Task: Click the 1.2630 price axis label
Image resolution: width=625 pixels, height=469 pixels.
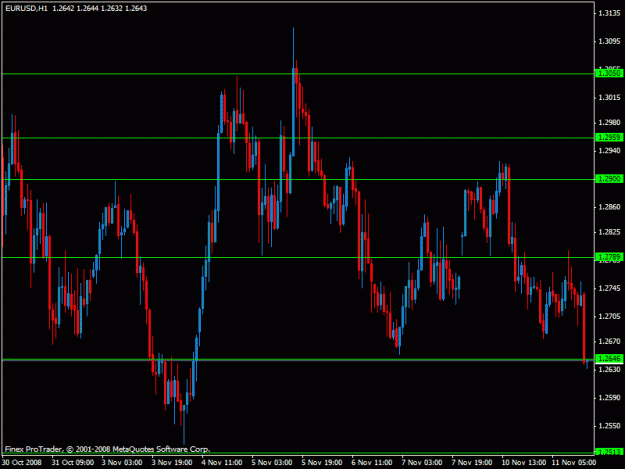Action: 610,369
